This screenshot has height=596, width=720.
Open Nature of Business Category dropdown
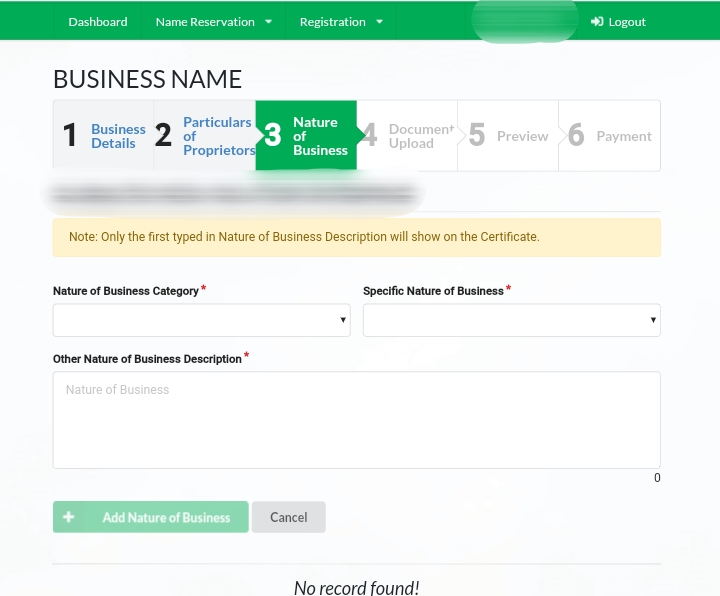[201, 320]
